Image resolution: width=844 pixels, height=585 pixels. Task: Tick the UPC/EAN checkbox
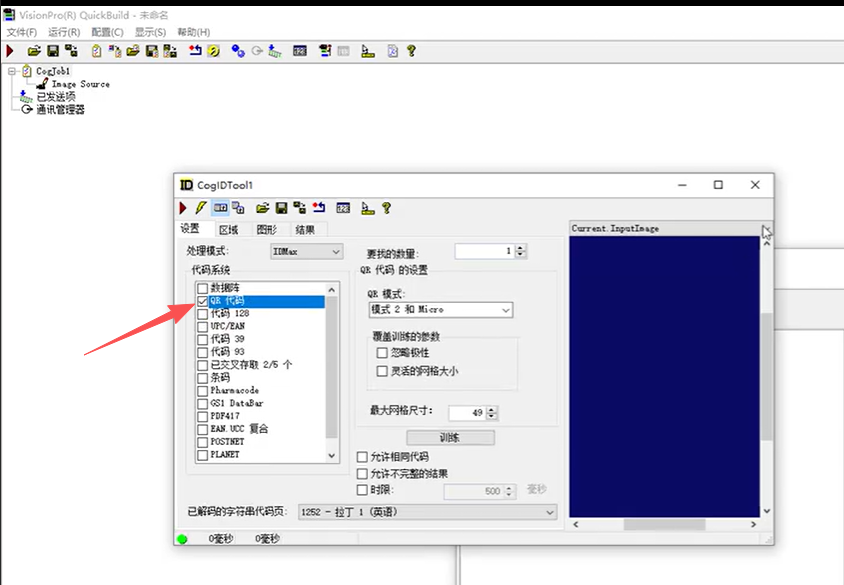click(x=202, y=327)
